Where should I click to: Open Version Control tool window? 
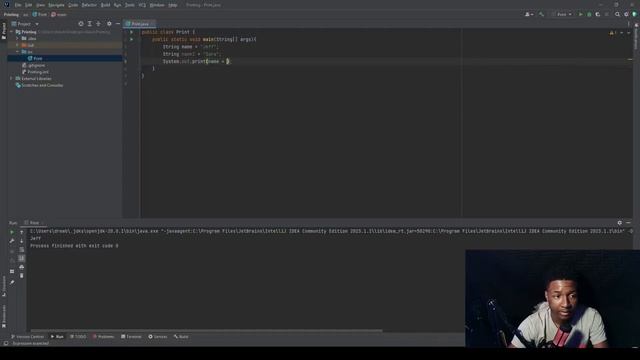(x=27, y=337)
